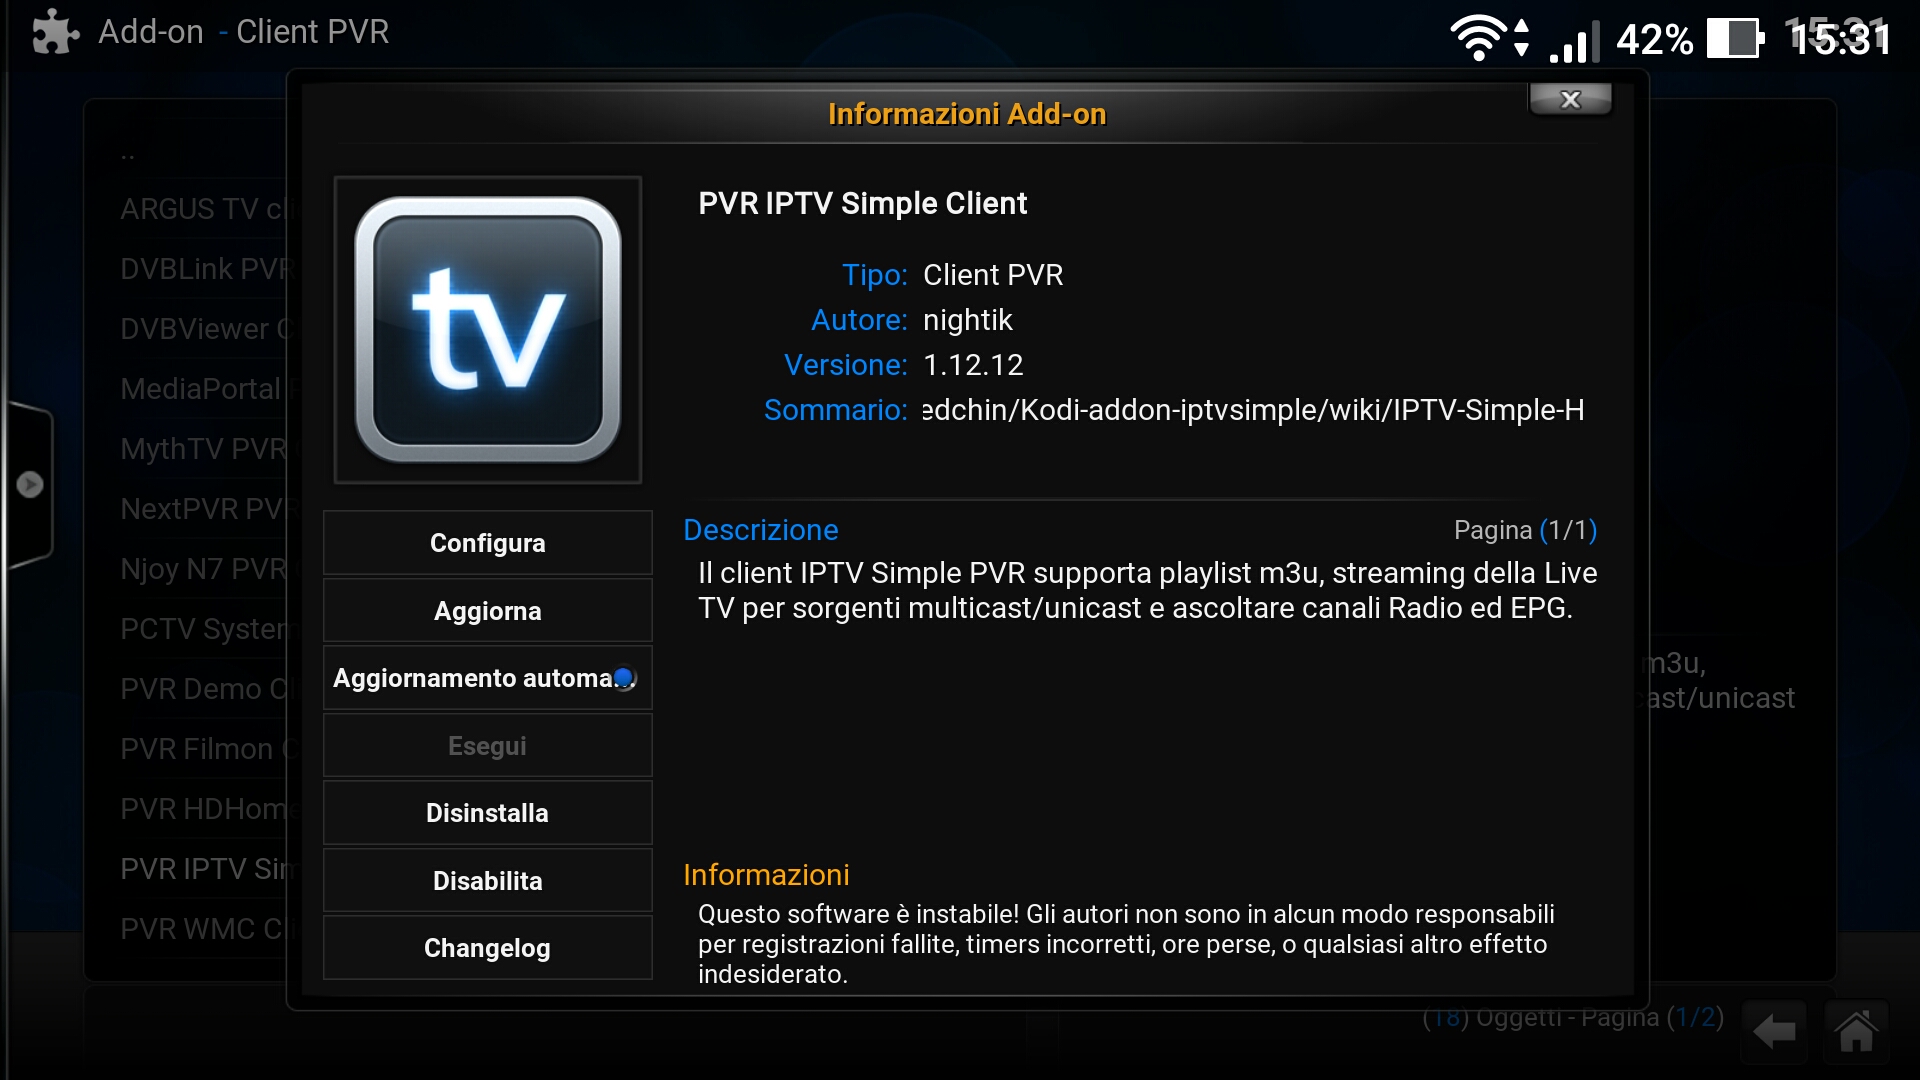Click the home icon in the bottom corner
This screenshot has width=1920, height=1080.
1856,1031
